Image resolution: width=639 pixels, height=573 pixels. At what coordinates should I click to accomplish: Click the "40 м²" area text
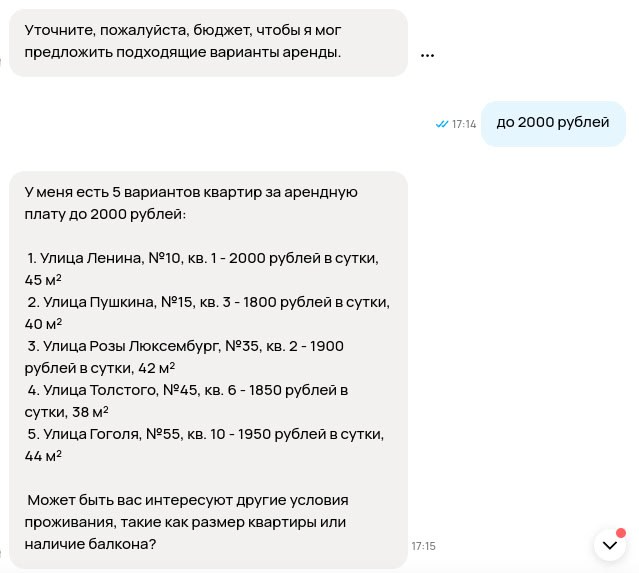43,324
